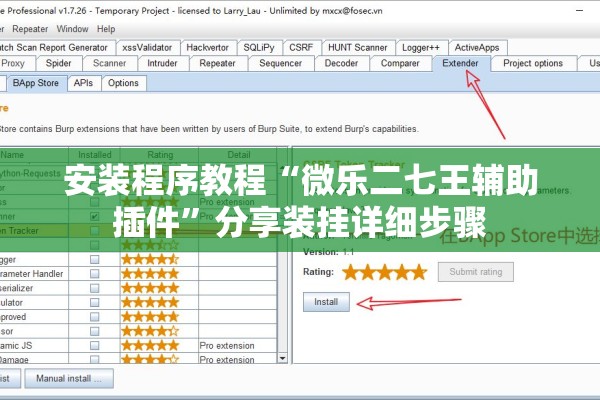600x400 pixels.
Task: Click first star in detail panel Rating
Action: pyautogui.click(x=351, y=272)
